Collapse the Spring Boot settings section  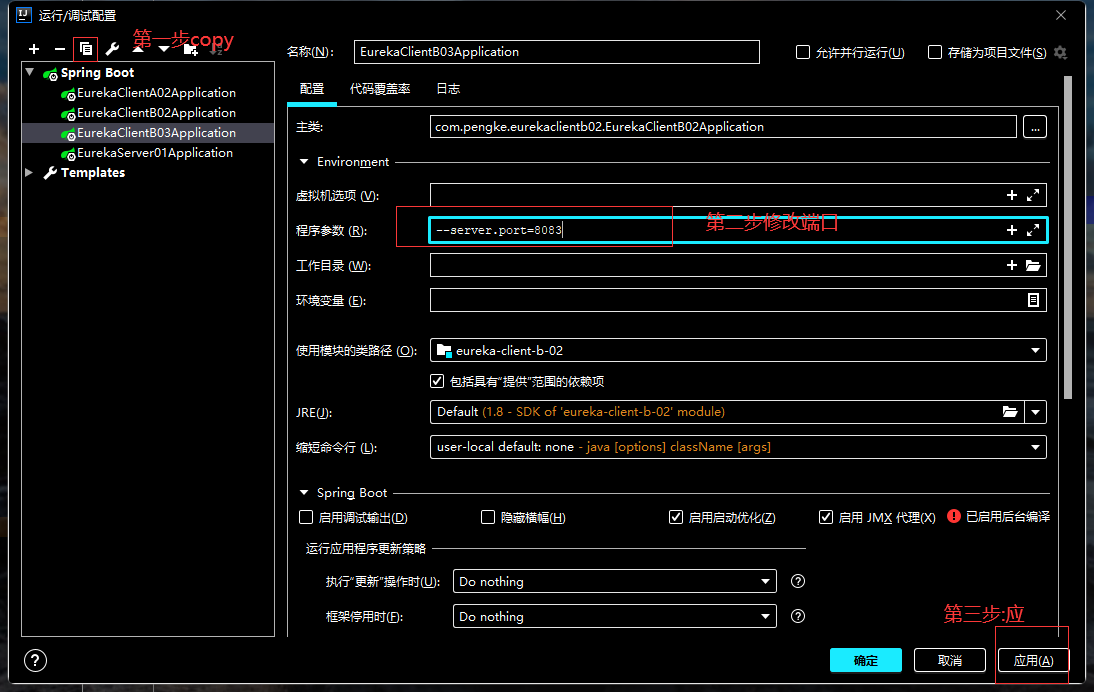[304, 492]
